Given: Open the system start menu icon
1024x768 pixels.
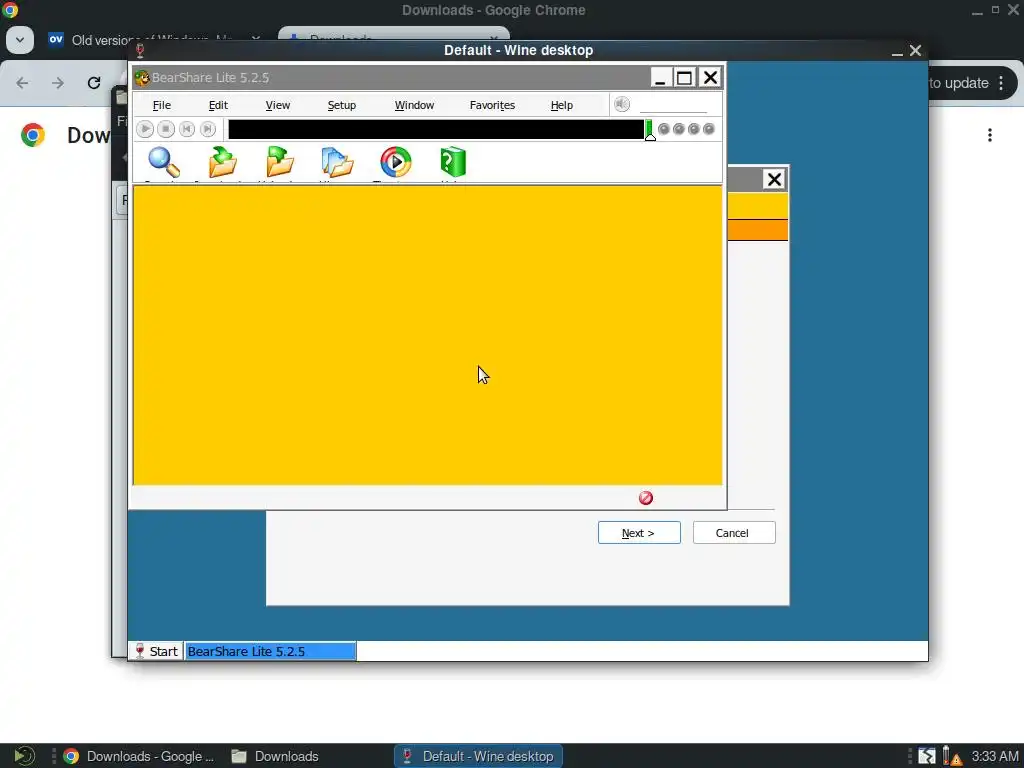Looking at the screenshot, I should point(24,756).
